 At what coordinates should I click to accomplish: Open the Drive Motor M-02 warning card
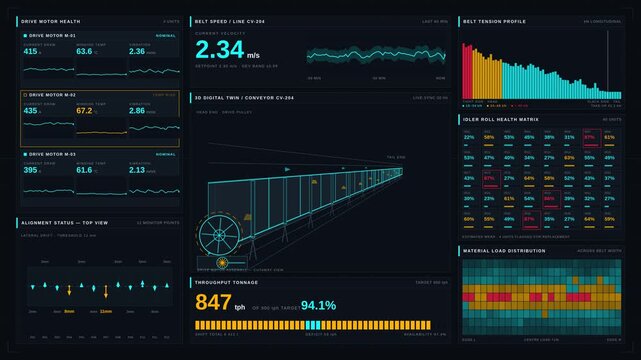point(100,119)
